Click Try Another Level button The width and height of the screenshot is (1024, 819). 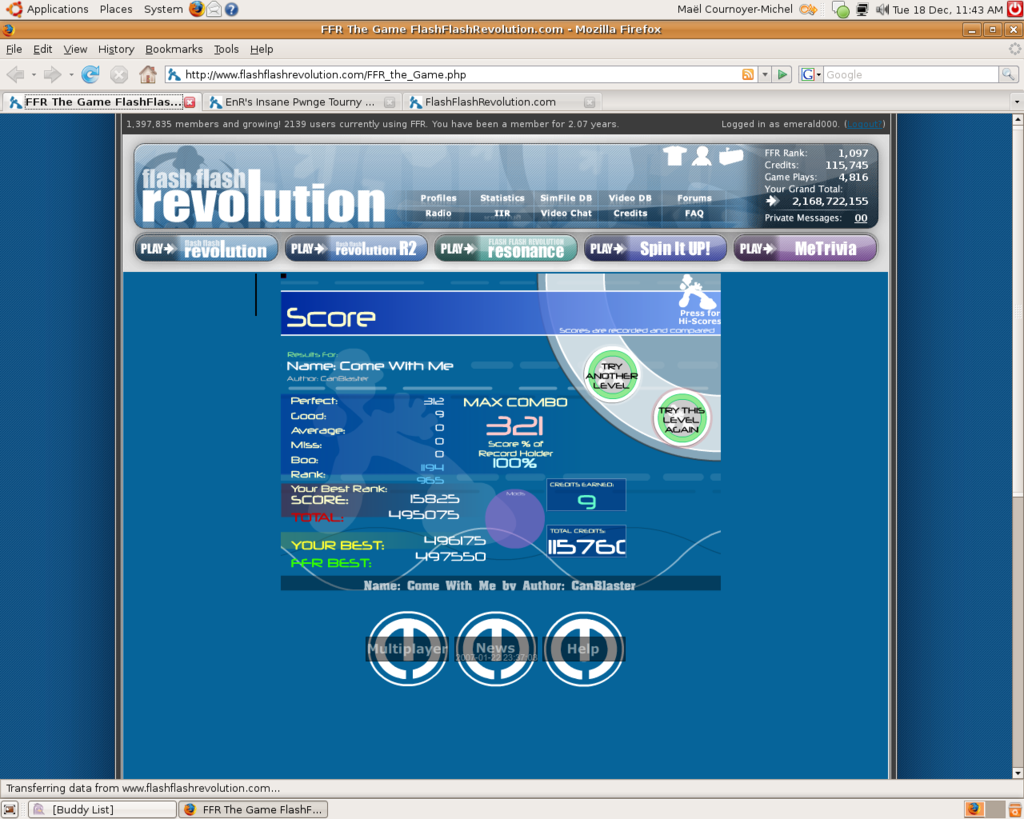click(x=611, y=375)
